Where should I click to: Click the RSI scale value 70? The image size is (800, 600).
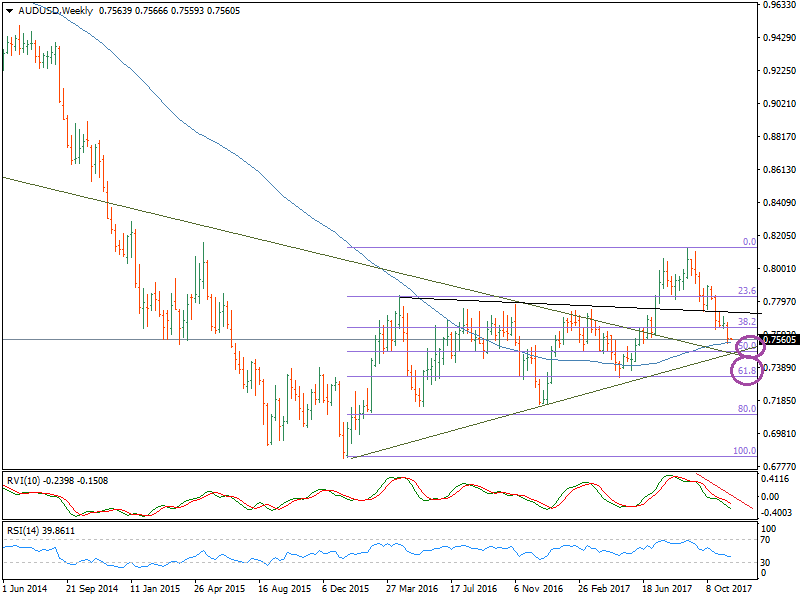coord(766,540)
